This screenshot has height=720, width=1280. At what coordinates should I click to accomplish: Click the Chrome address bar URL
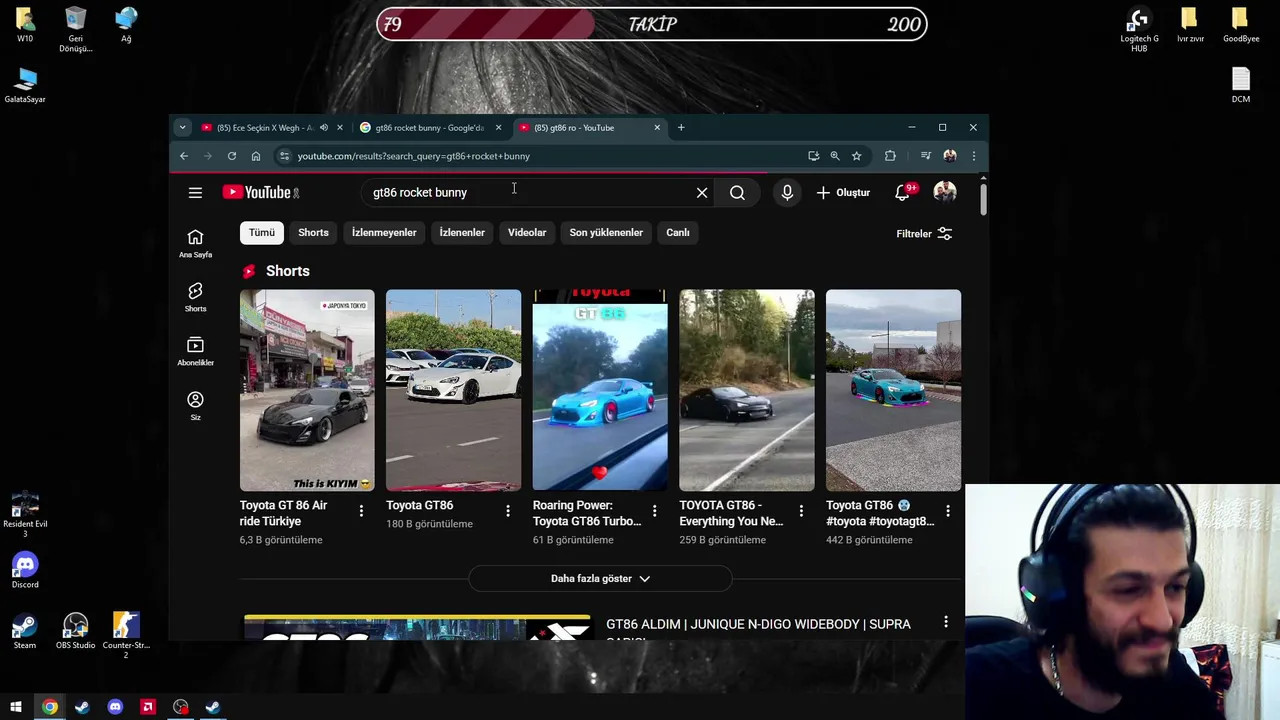pyautogui.click(x=414, y=156)
